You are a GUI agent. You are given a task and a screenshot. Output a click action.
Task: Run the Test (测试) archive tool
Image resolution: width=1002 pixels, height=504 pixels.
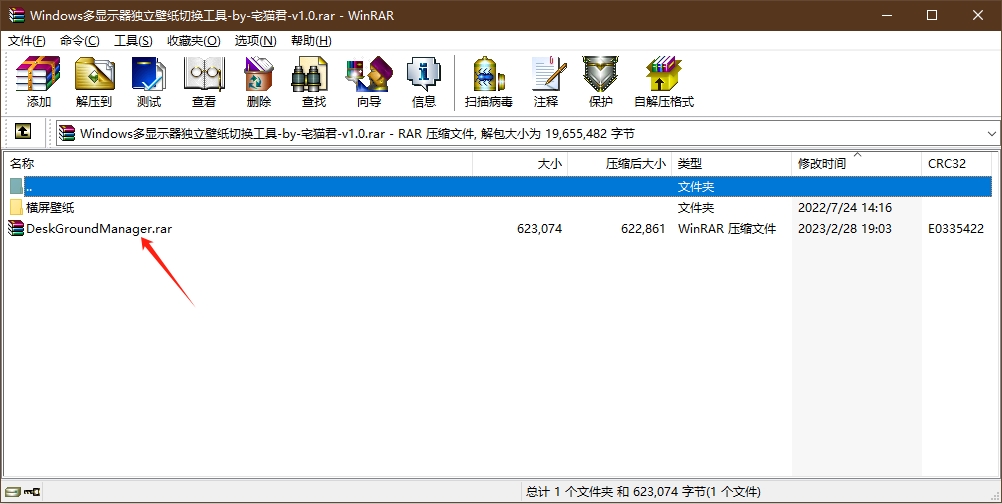click(149, 82)
